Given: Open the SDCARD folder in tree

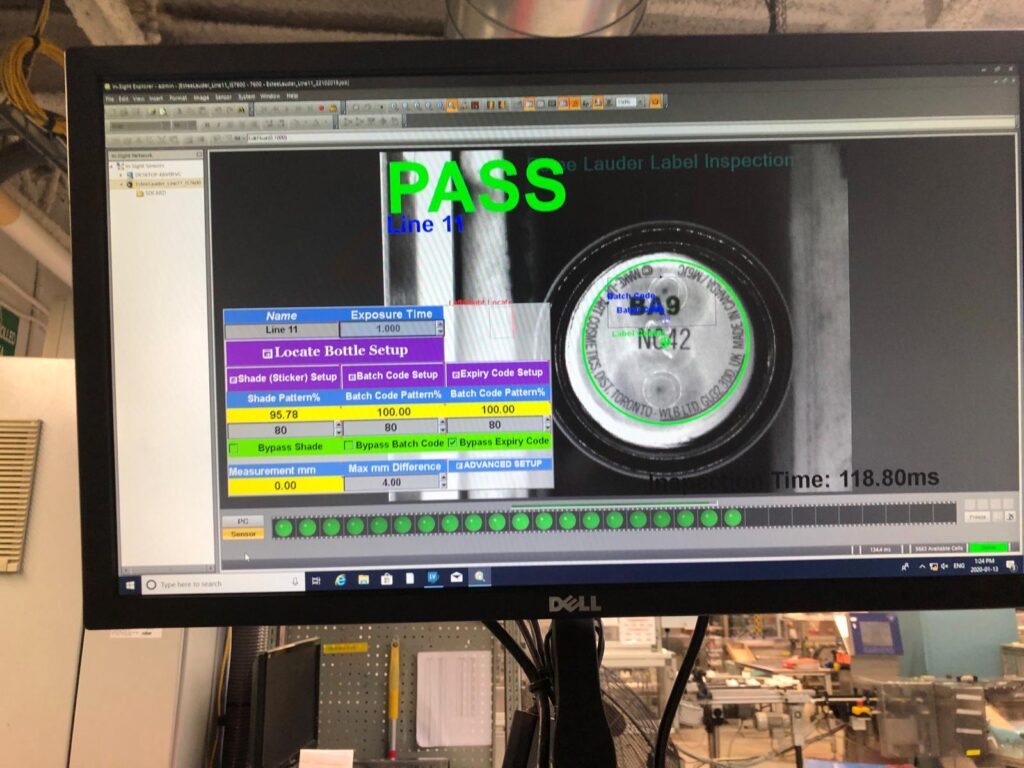Looking at the screenshot, I should click(x=152, y=193).
